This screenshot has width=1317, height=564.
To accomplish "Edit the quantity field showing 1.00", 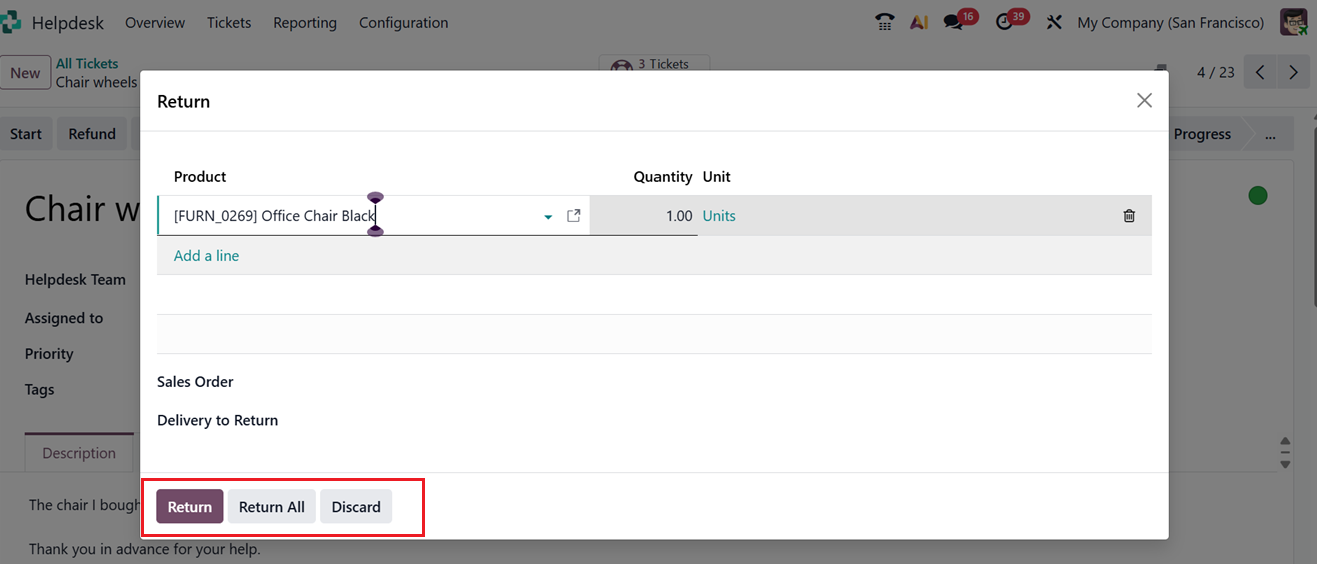I will [643, 216].
